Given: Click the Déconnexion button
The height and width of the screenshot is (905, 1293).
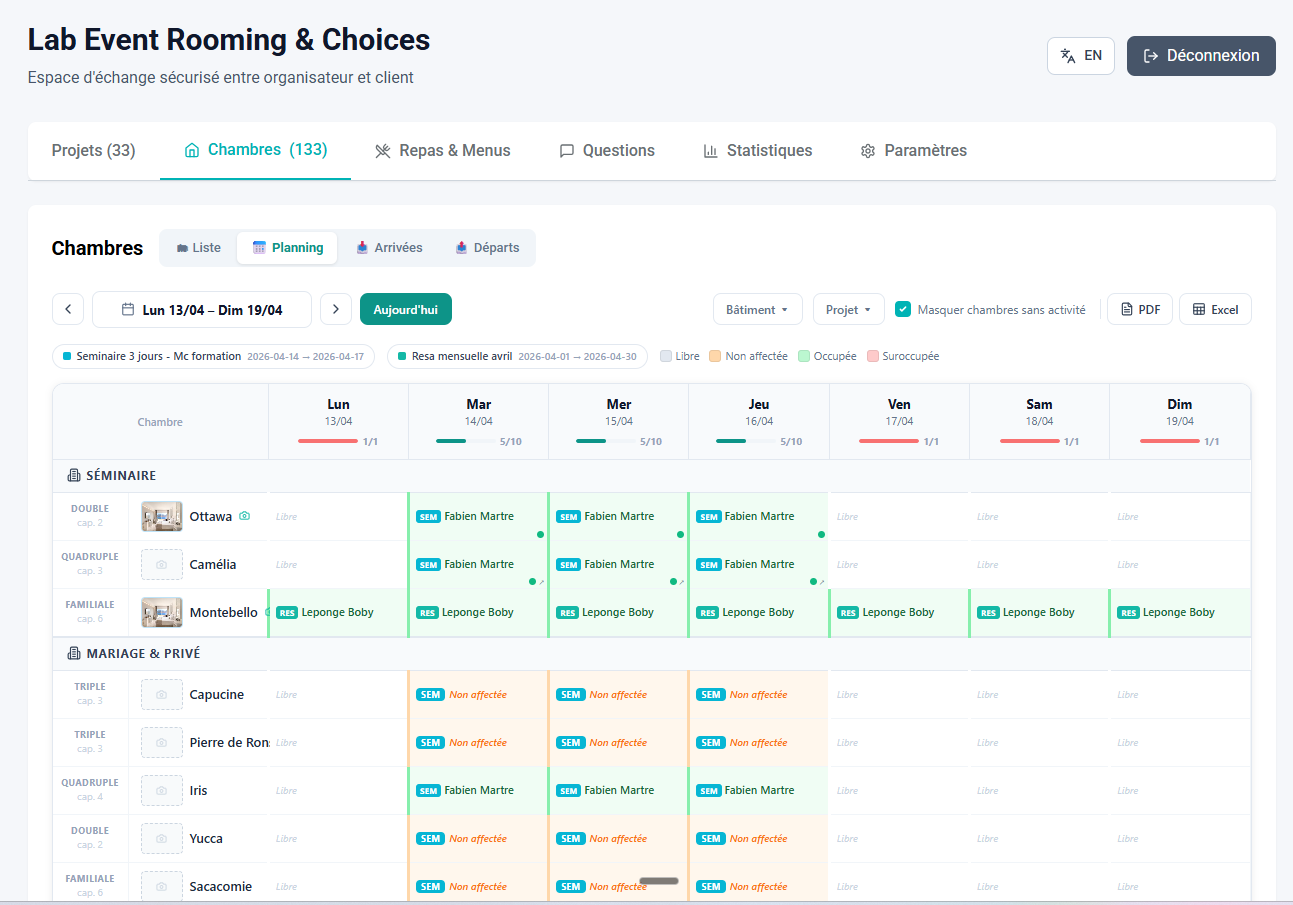Looking at the screenshot, I should (1200, 56).
